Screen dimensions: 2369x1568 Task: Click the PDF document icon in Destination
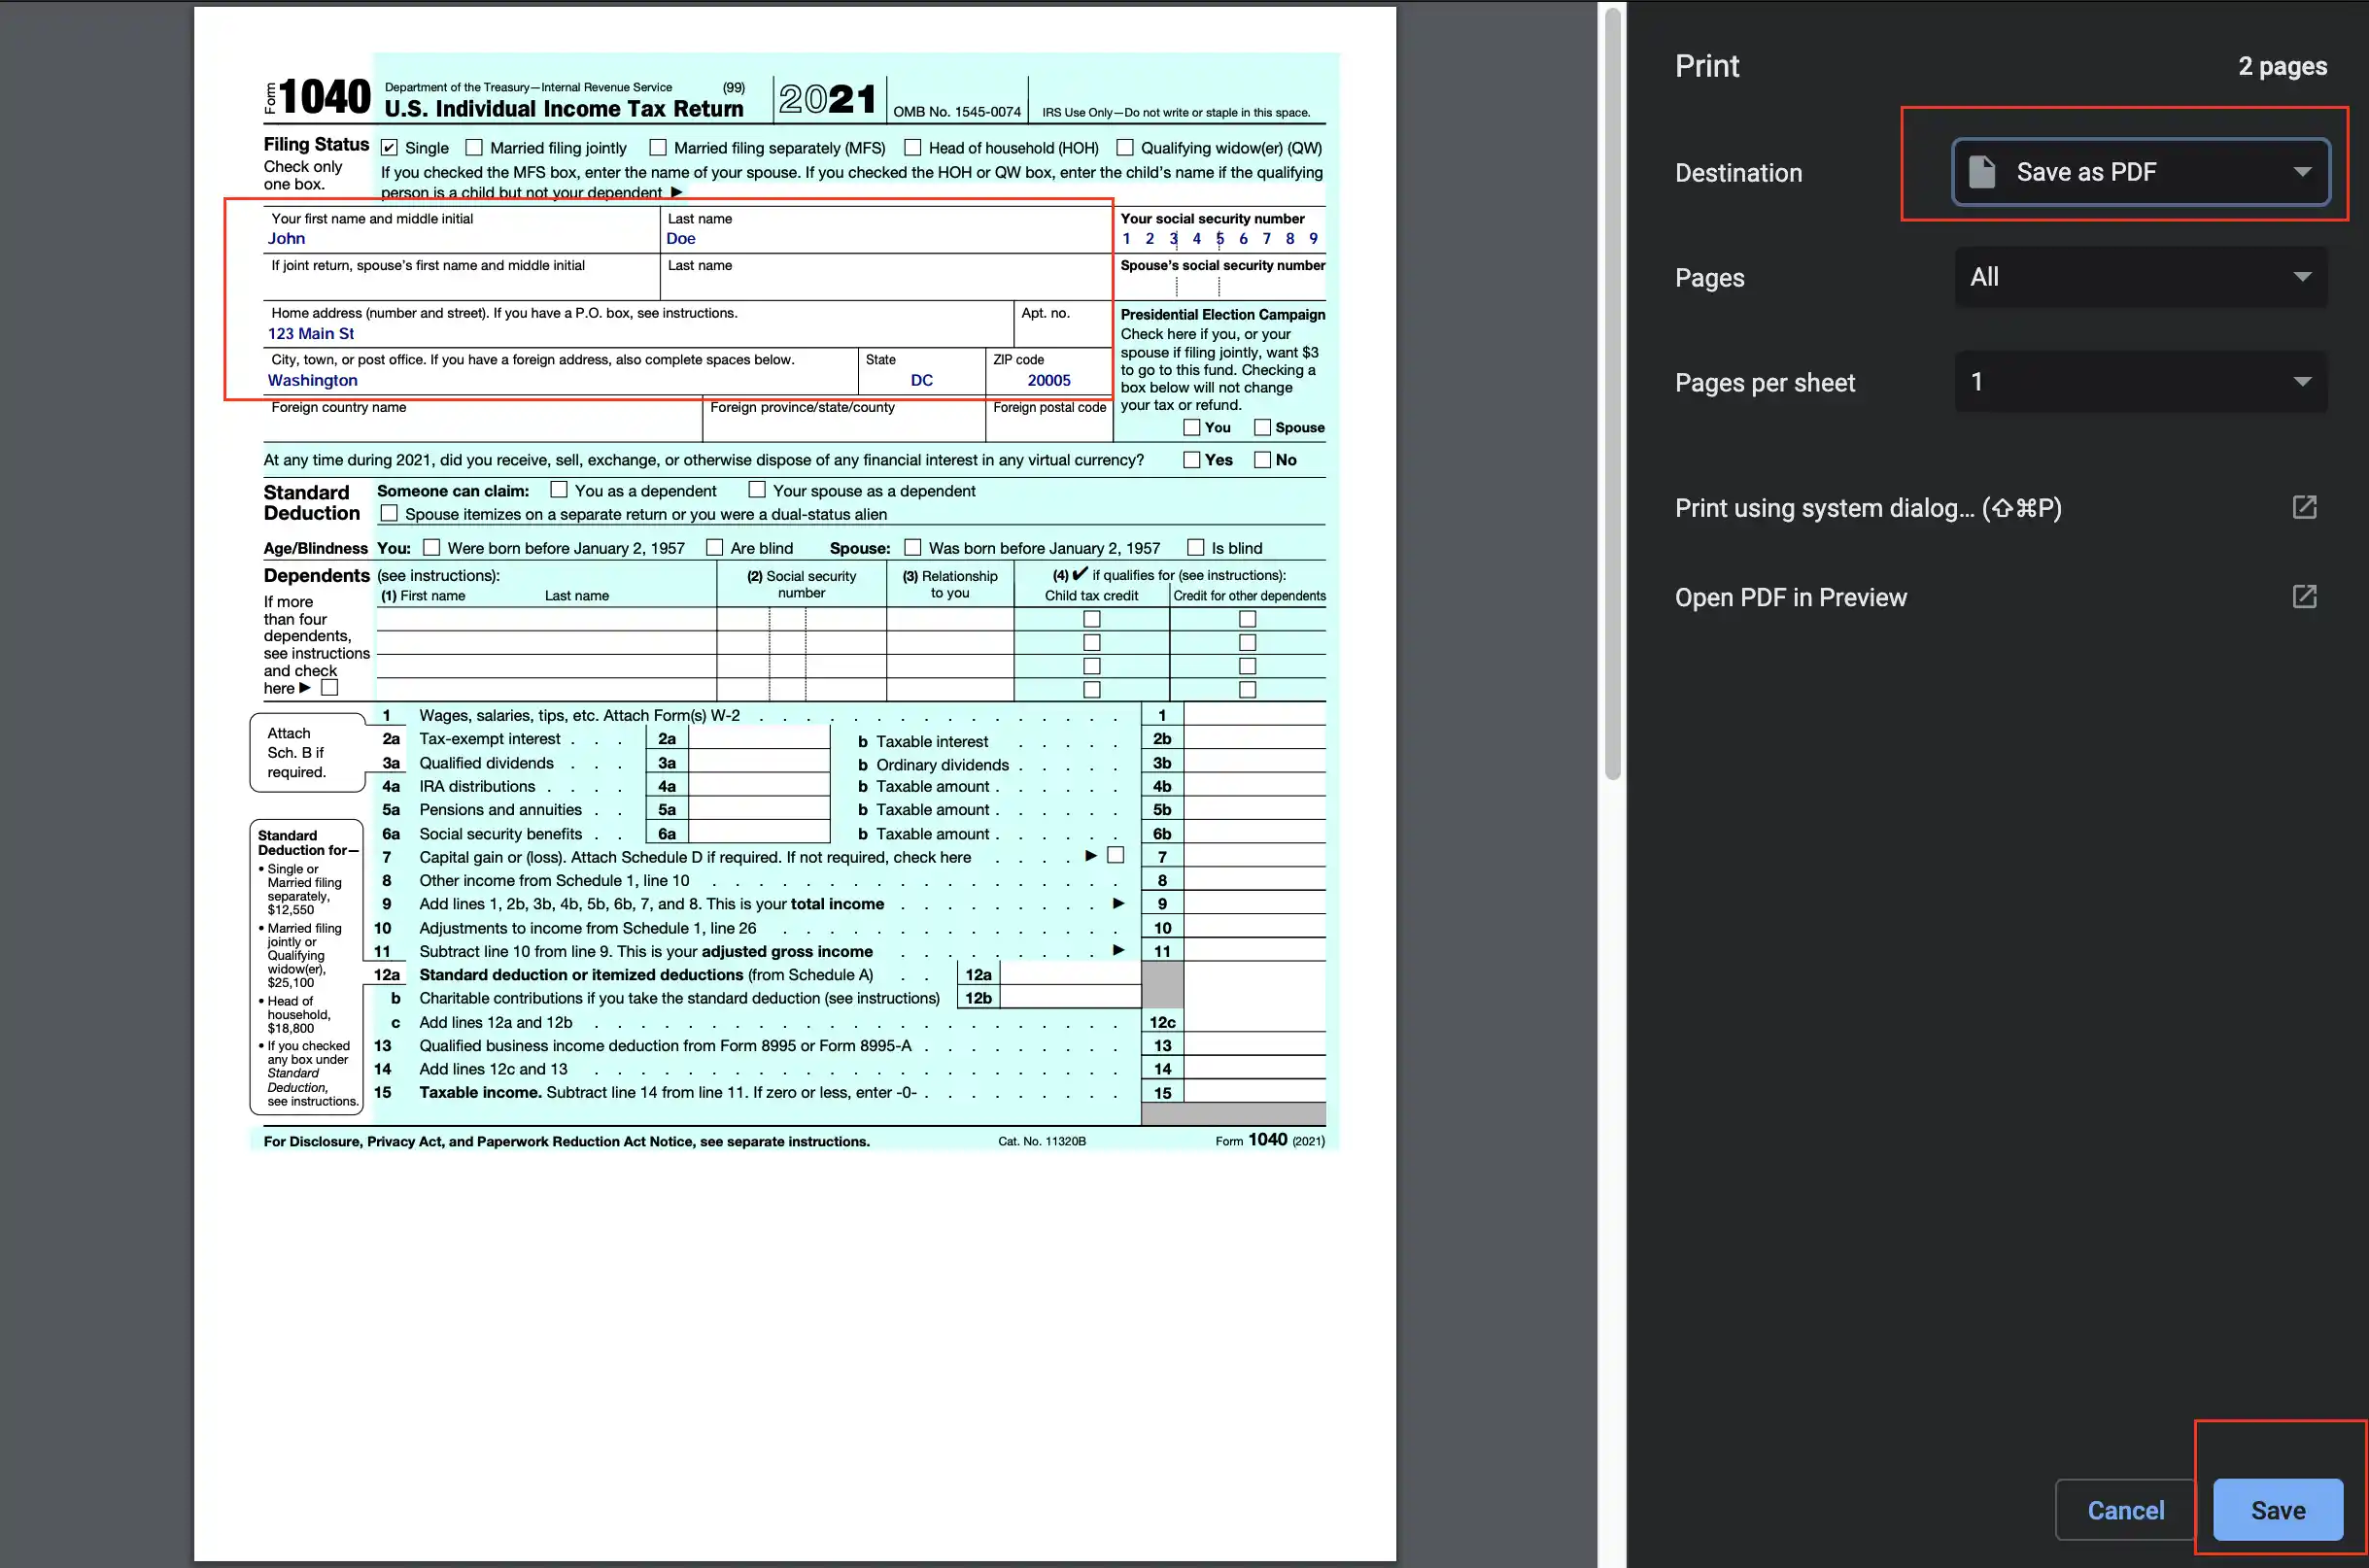coord(1981,172)
